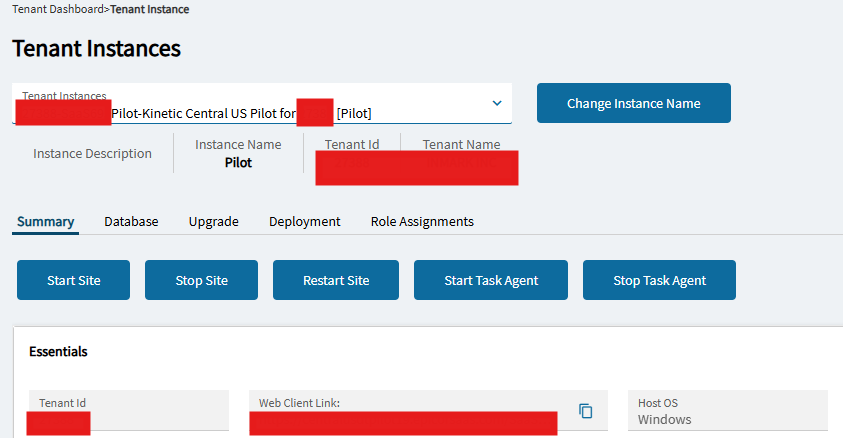Open the Role Assignments tab

422,221
